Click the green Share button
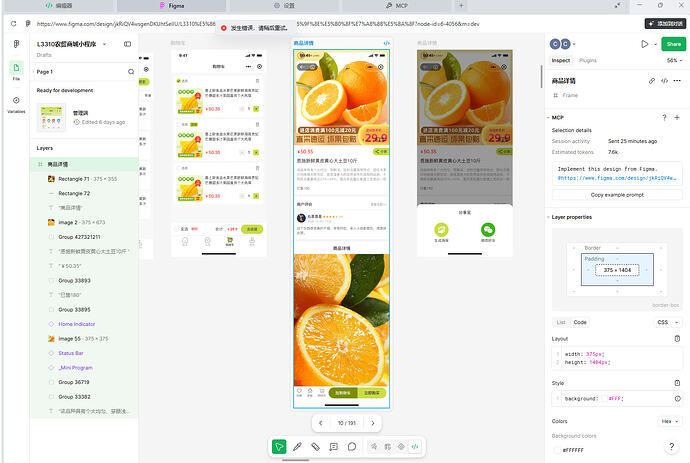 point(673,44)
